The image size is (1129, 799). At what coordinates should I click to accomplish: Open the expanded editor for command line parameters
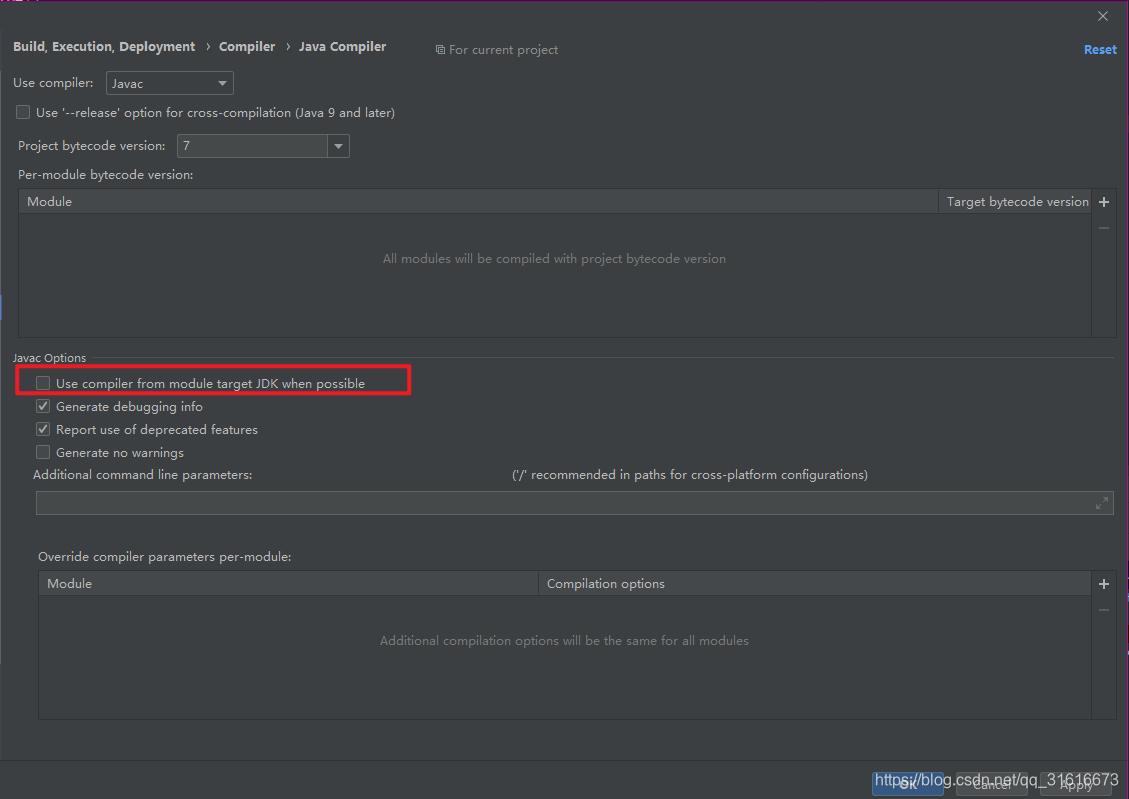pyautogui.click(x=1101, y=502)
